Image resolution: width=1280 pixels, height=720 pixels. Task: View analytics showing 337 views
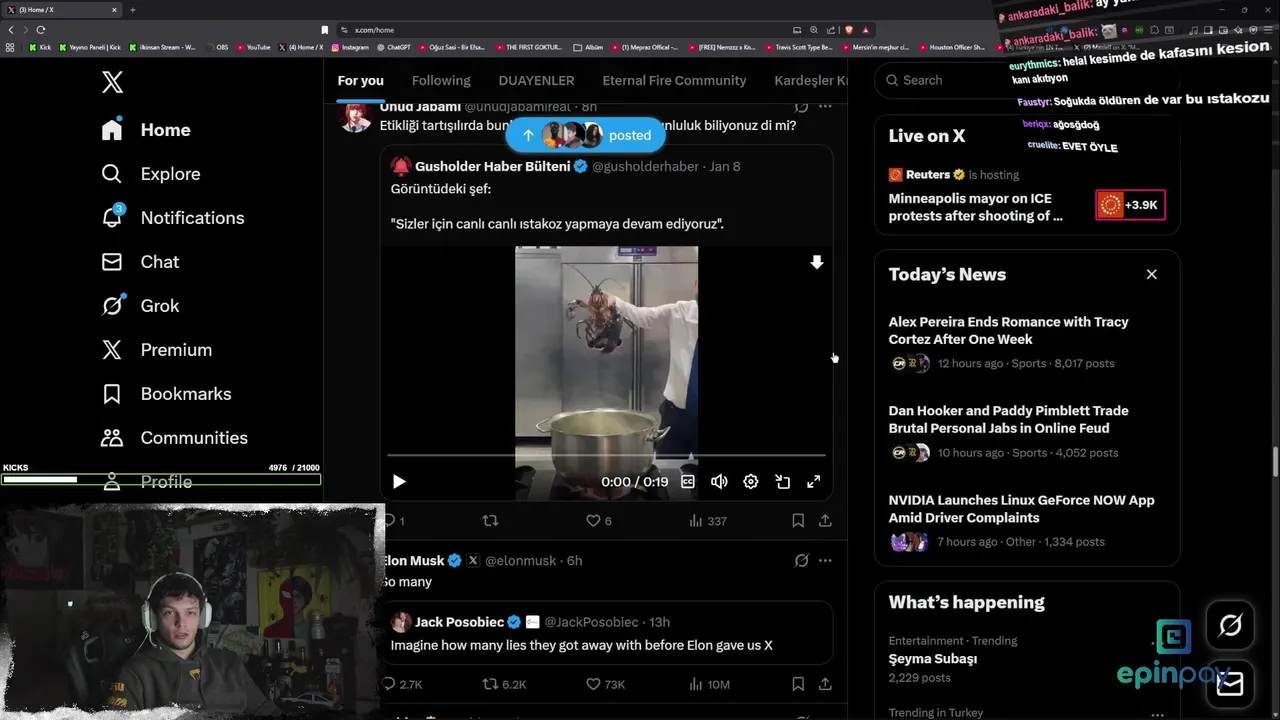pos(708,521)
